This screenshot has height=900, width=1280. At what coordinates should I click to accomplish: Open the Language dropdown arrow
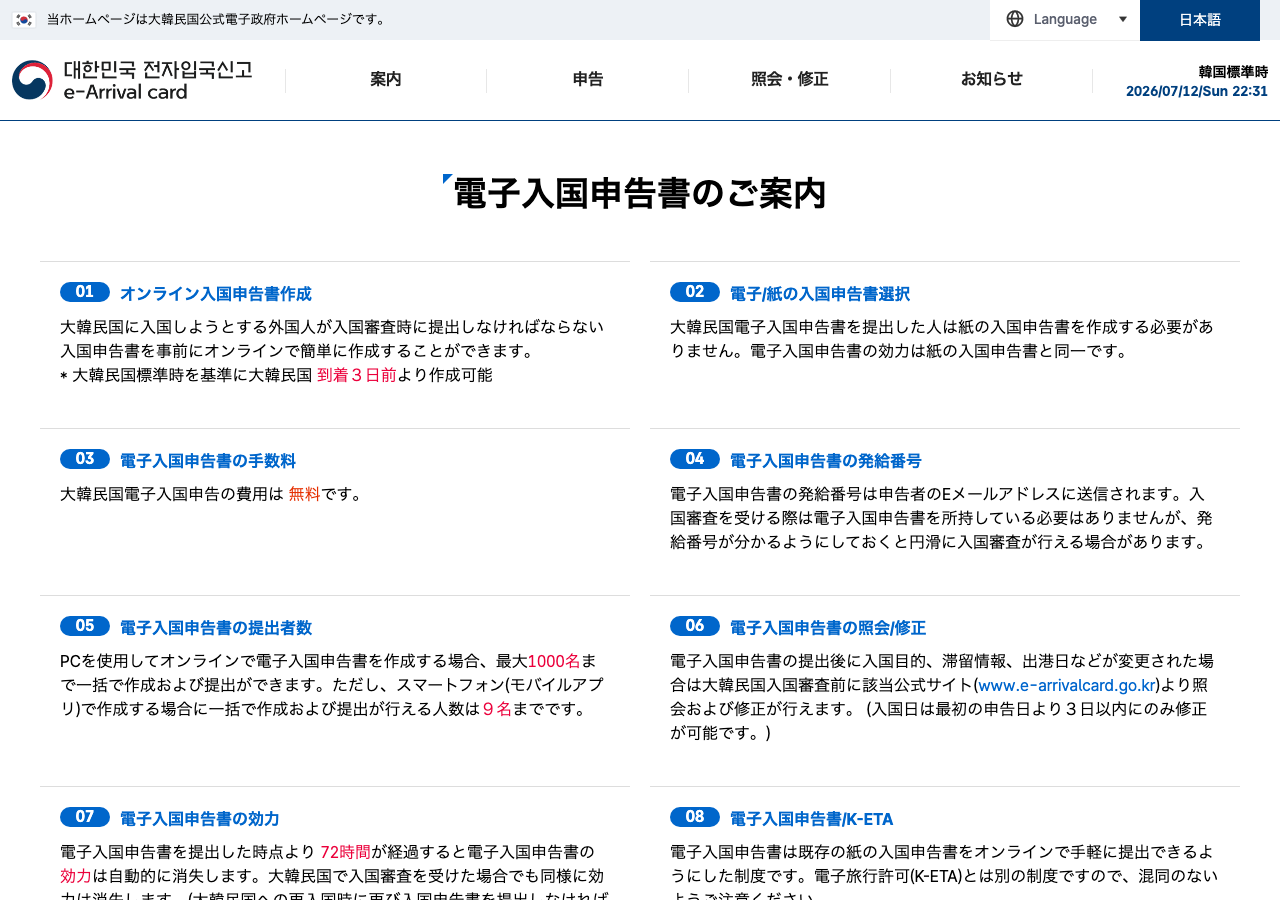[x=1122, y=19]
